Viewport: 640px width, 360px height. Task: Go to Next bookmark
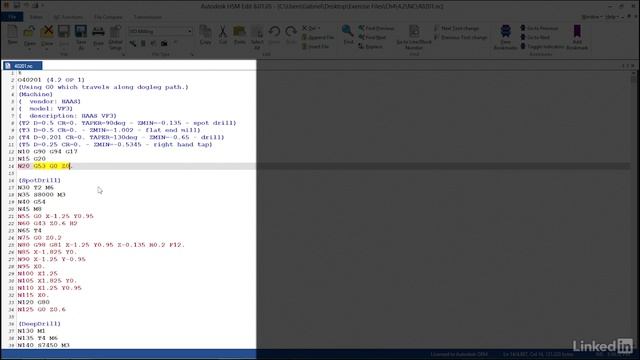(535, 37)
